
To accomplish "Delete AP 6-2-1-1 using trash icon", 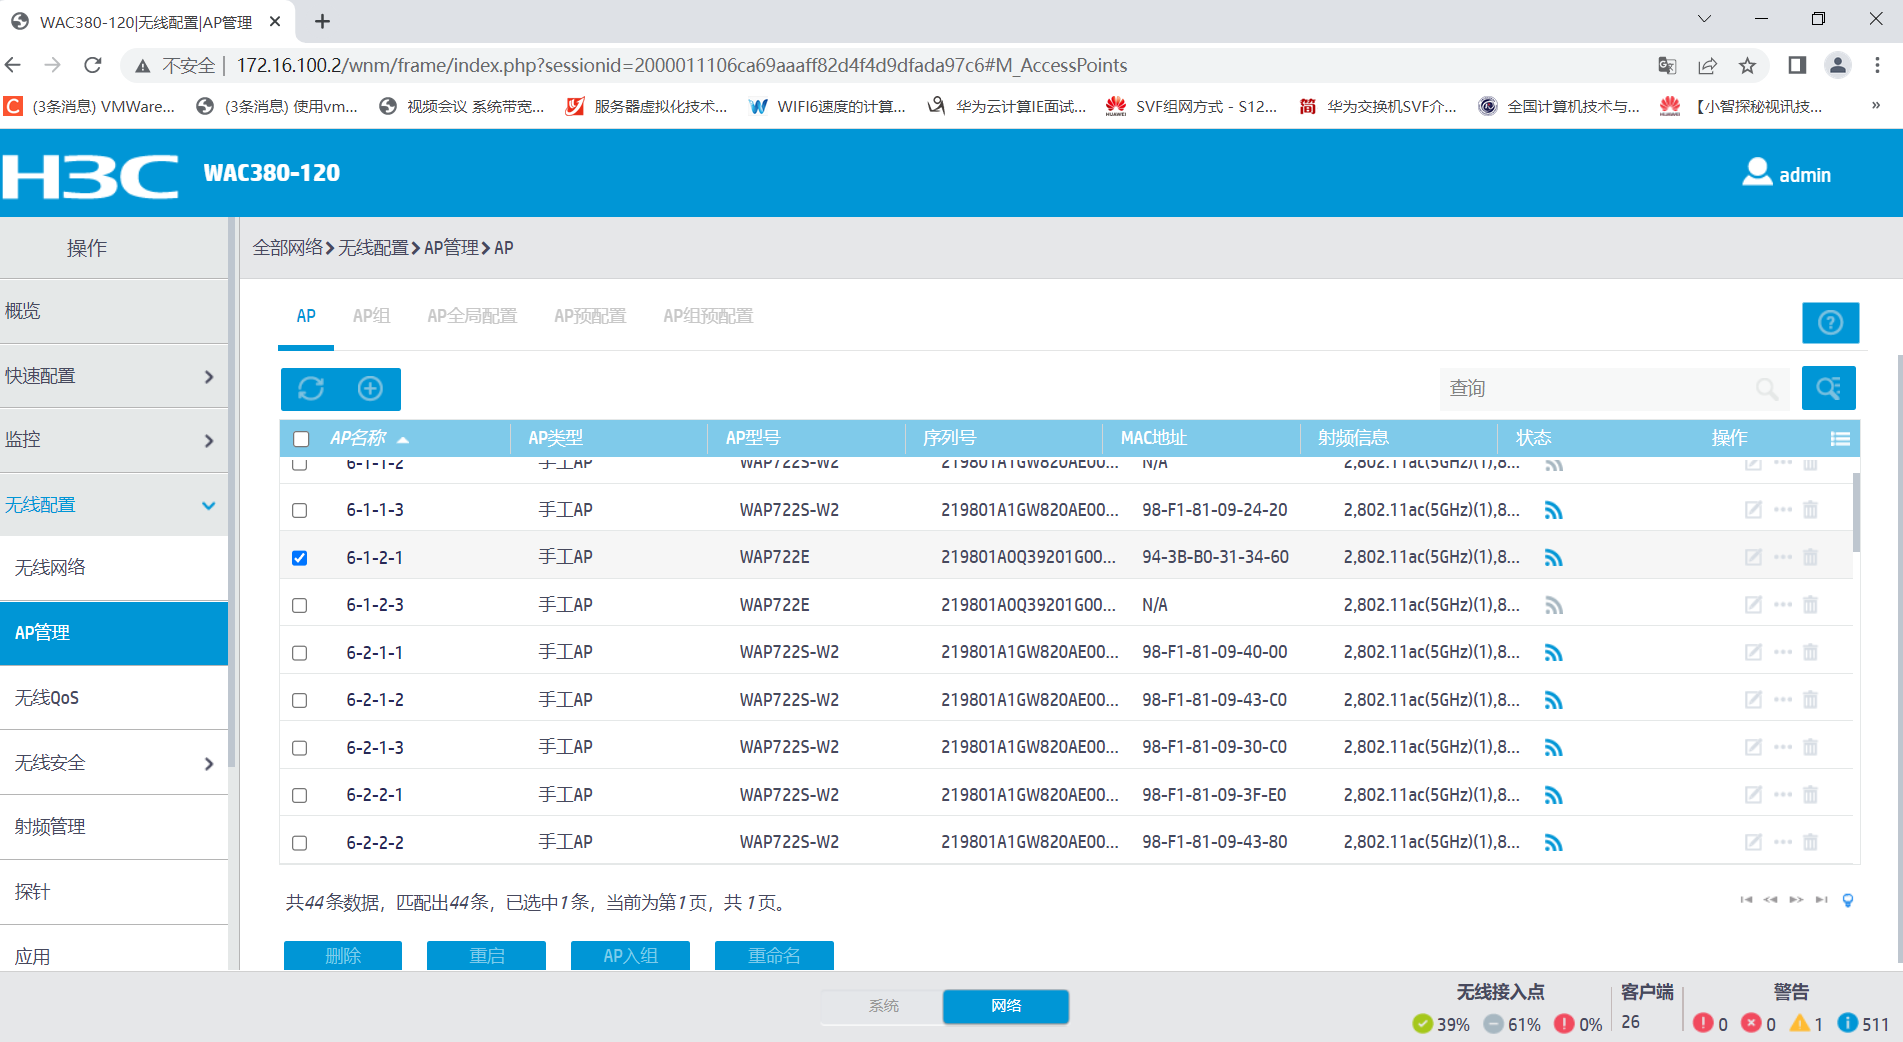I will (1810, 652).
